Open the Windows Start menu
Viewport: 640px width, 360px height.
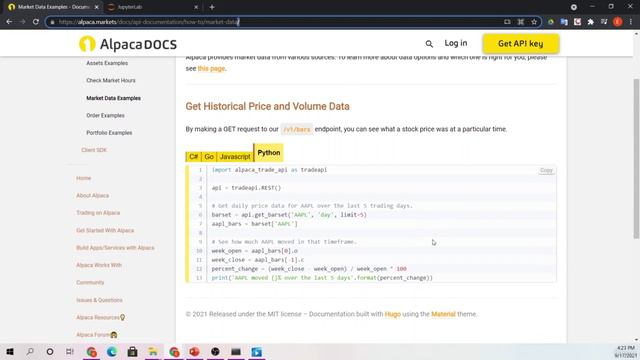tap(10, 351)
